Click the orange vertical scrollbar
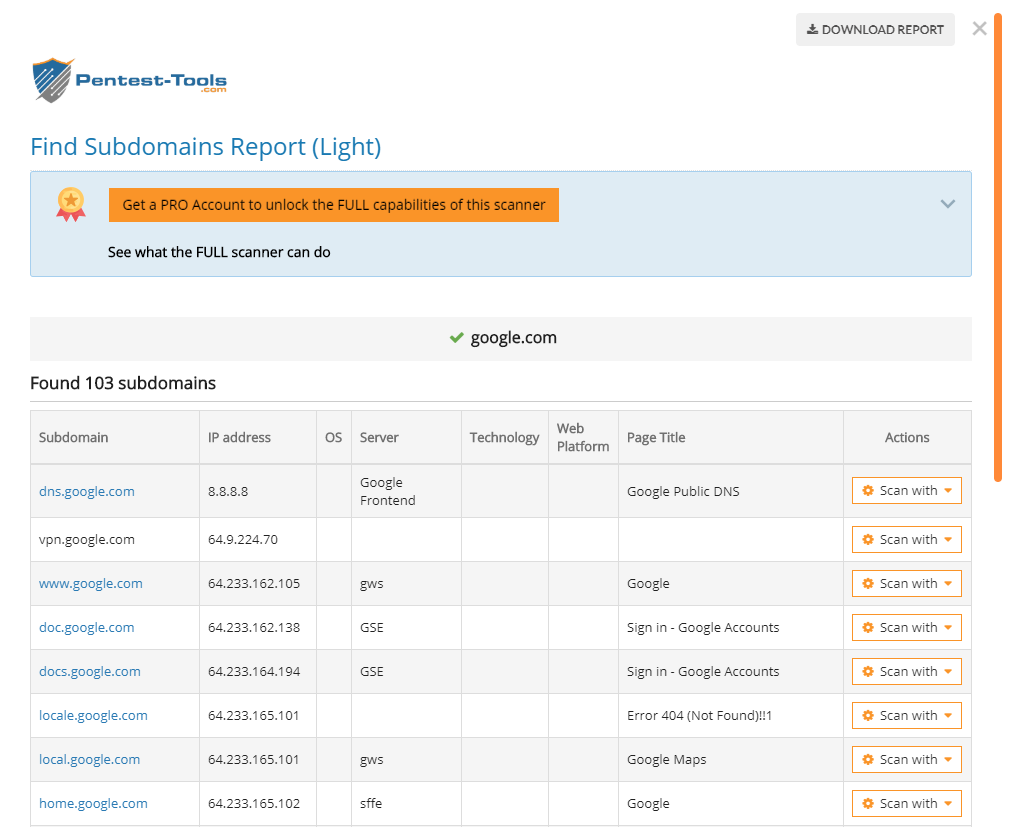 coord(998,249)
